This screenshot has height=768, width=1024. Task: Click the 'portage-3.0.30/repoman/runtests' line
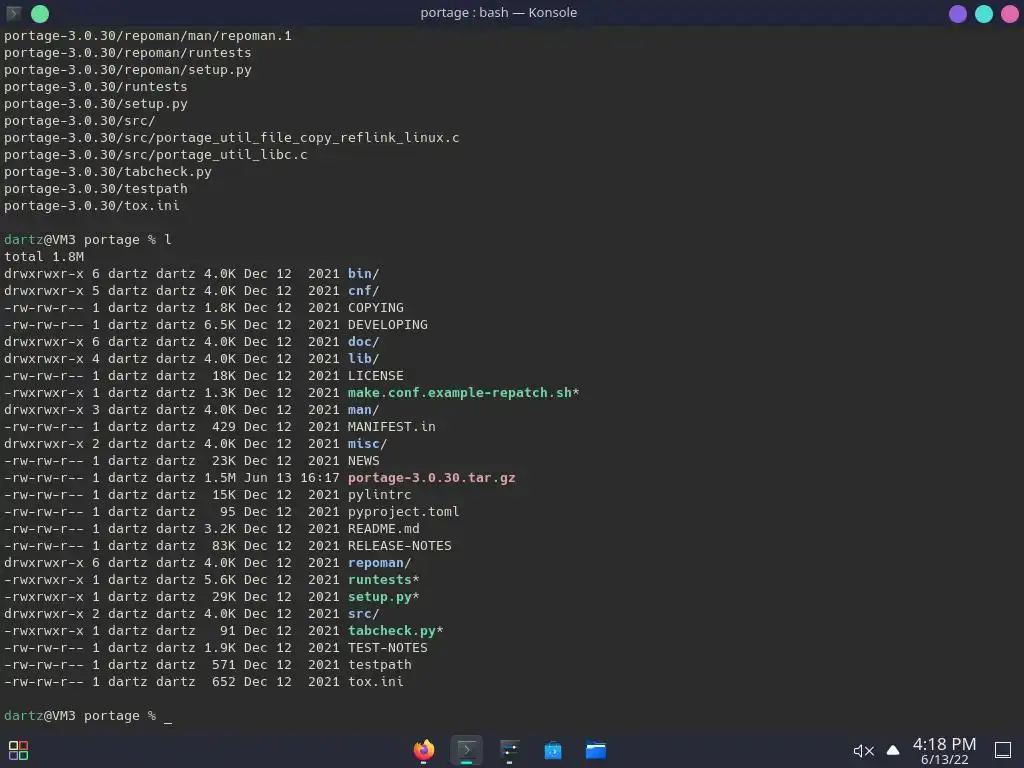(x=127, y=52)
